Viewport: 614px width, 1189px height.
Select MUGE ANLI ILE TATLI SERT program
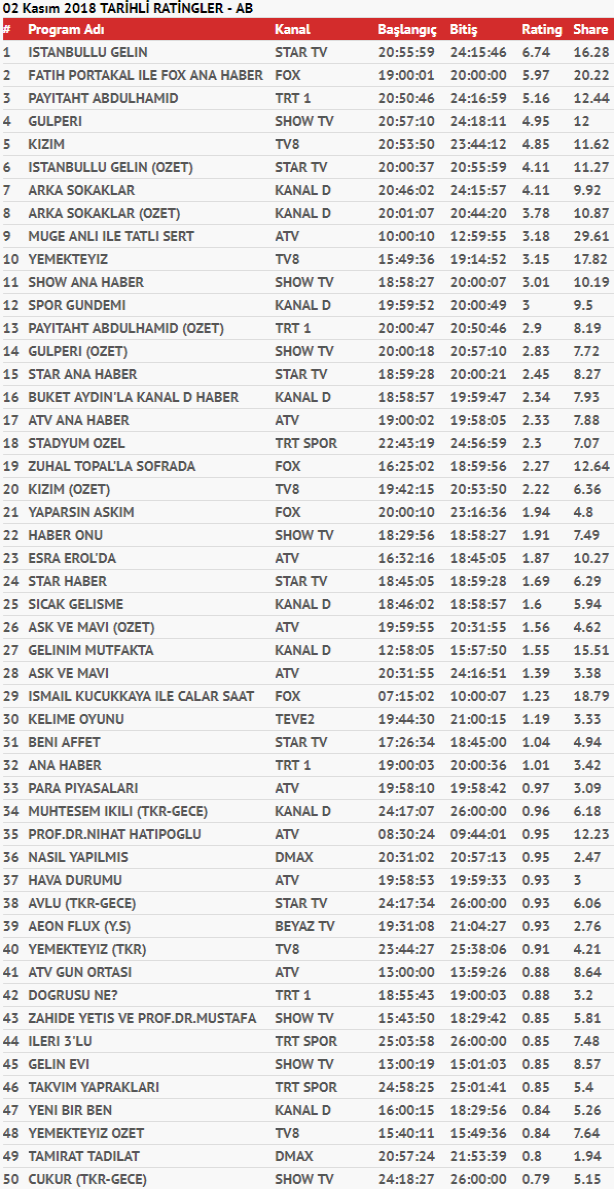[111, 236]
